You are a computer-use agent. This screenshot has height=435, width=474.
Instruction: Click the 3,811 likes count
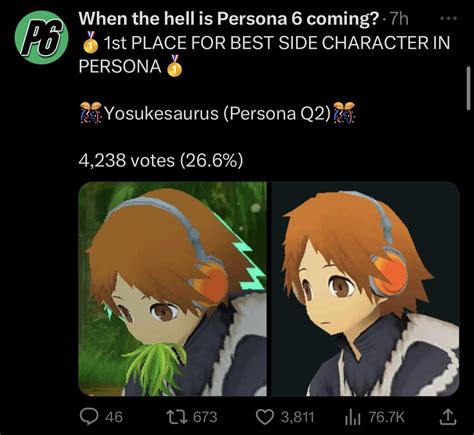click(297, 417)
